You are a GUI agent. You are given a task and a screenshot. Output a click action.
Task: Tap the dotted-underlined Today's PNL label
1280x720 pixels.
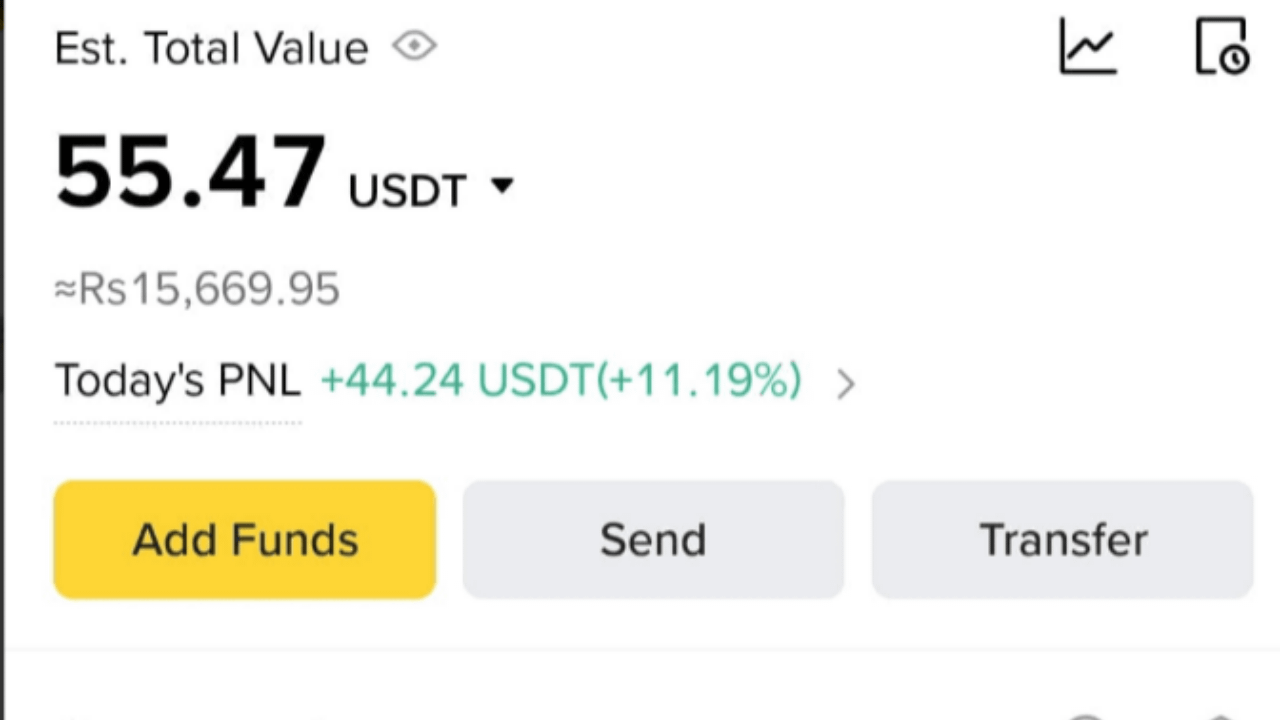pyautogui.click(x=177, y=381)
